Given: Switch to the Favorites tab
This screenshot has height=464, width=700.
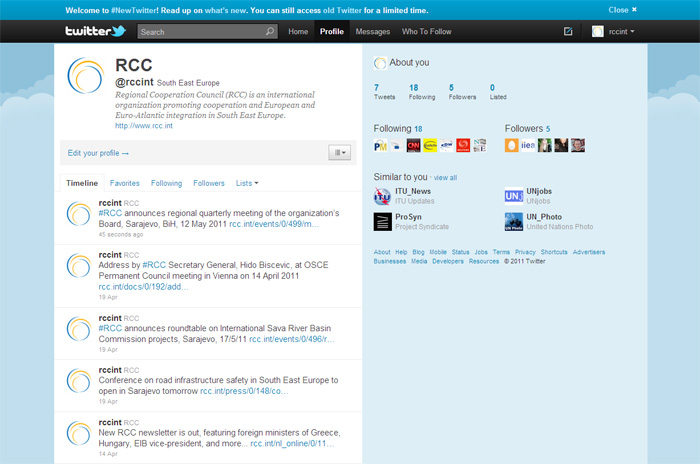Looking at the screenshot, I should [x=125, y=183].
